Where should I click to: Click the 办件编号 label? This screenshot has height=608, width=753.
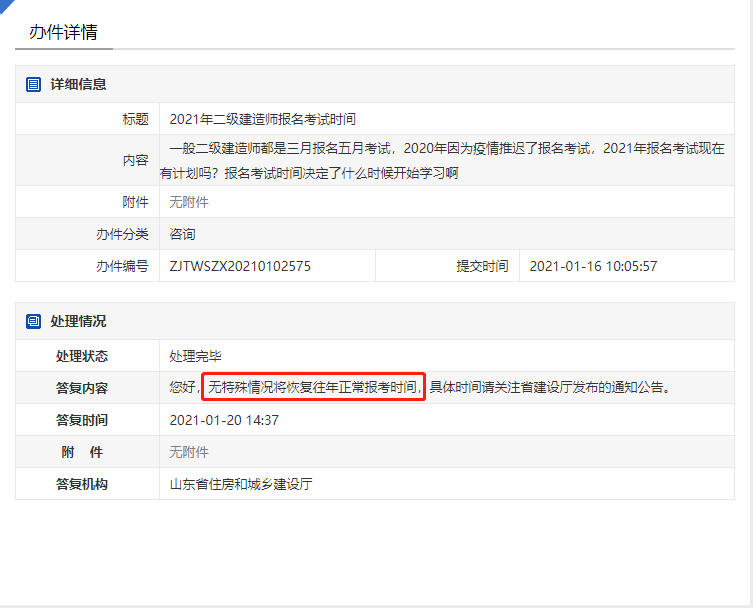[x=122, y=266]
